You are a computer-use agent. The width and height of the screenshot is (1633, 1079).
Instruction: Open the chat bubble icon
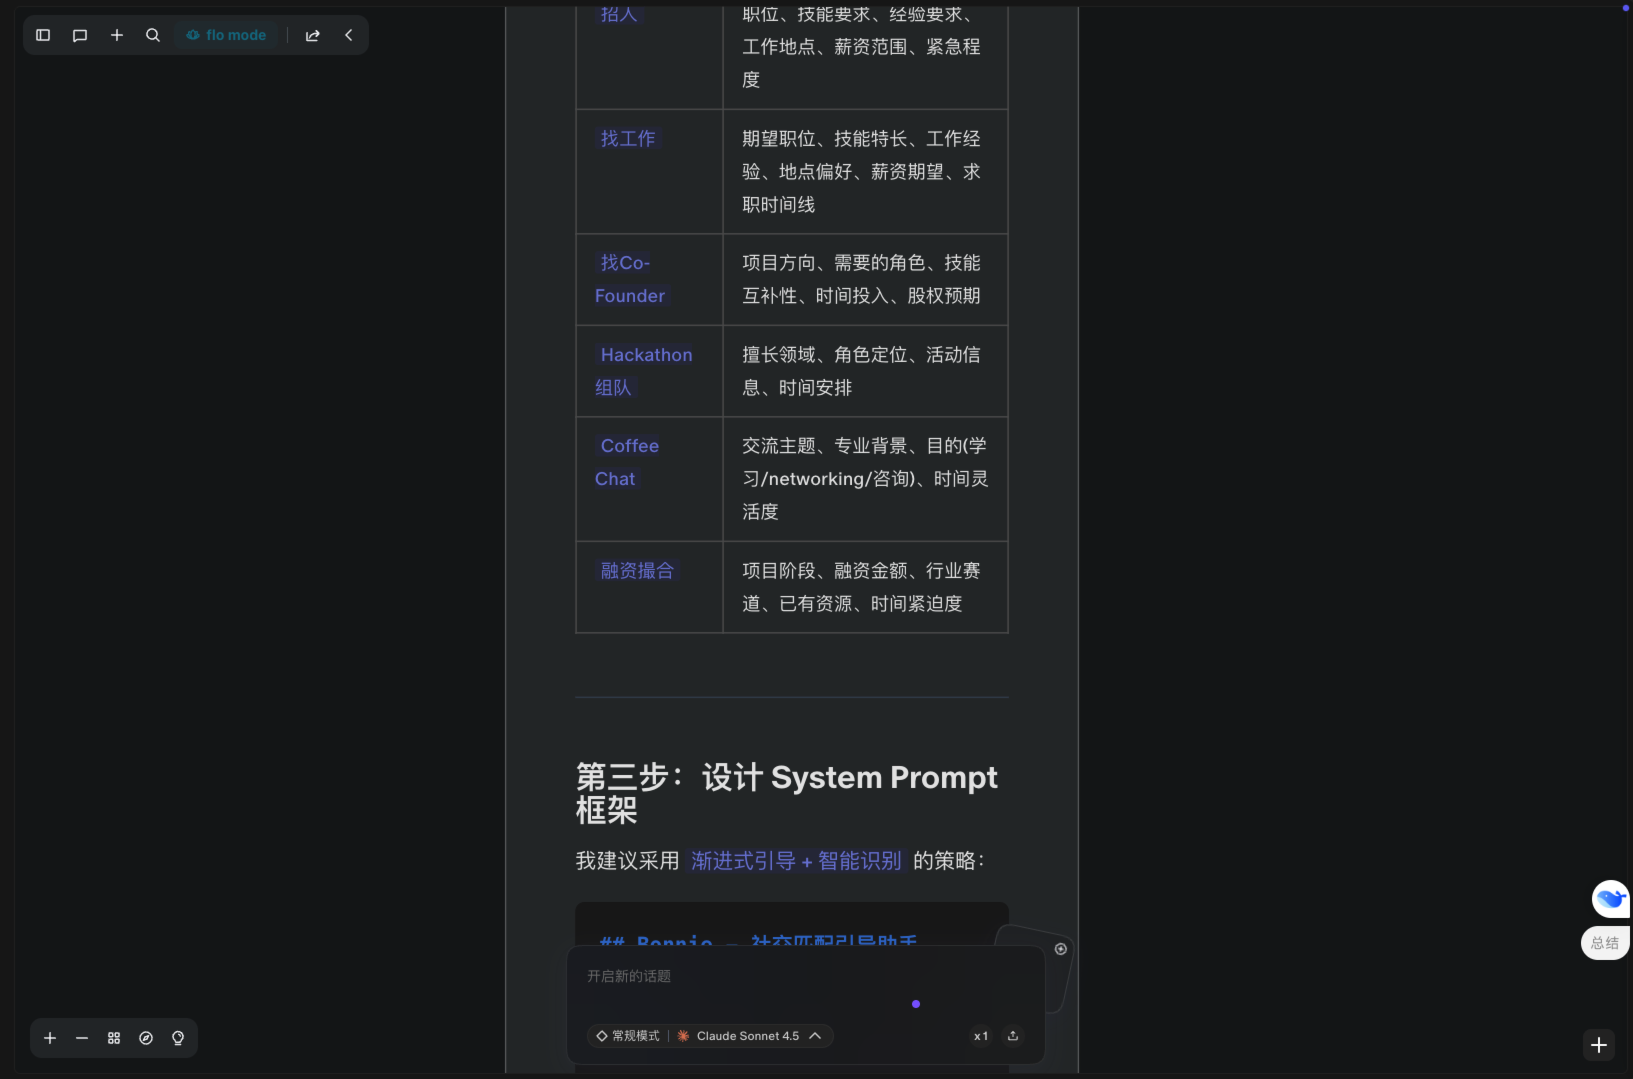pos(80,35)
